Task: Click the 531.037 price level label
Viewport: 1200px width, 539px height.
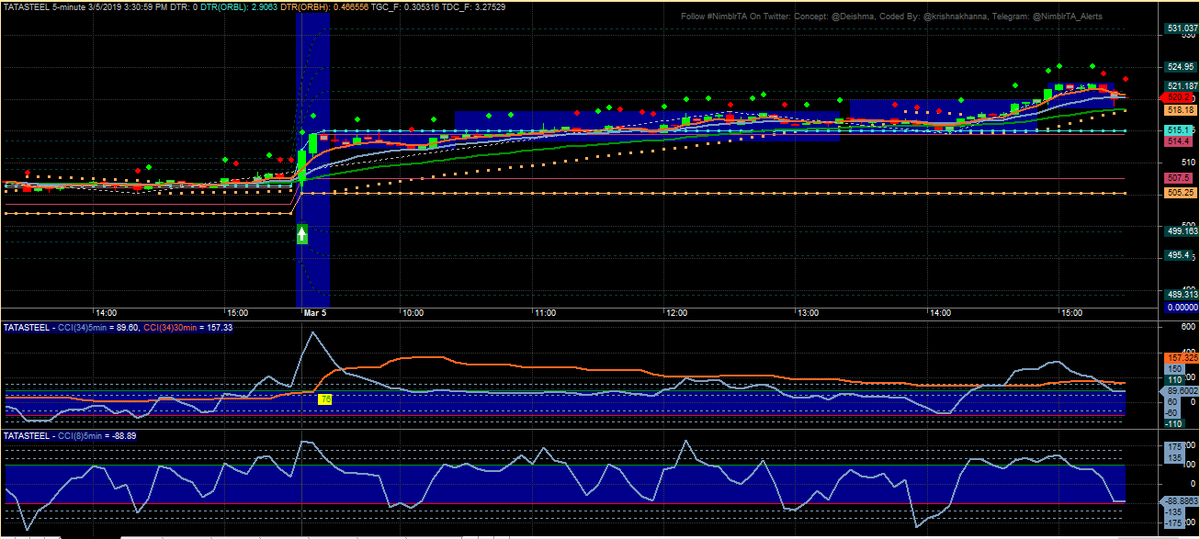Action: pos(1180,28)
